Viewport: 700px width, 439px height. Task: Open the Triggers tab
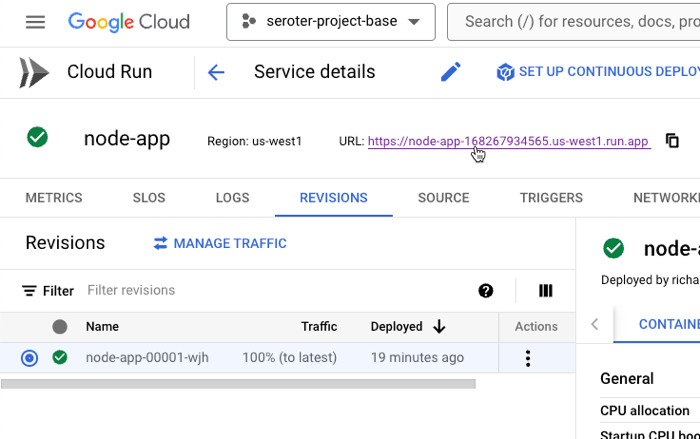[551, 198]
